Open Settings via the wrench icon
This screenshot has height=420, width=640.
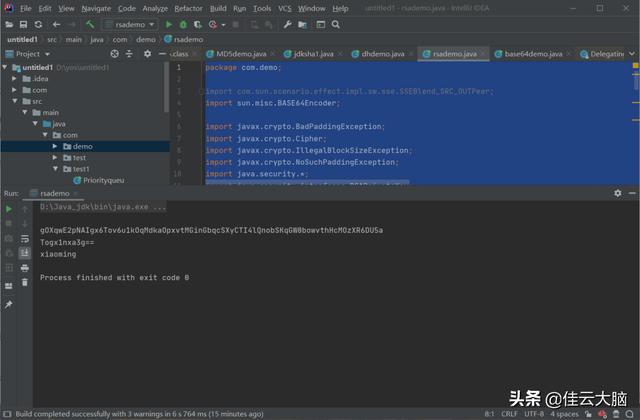click(x=287, y=24)
